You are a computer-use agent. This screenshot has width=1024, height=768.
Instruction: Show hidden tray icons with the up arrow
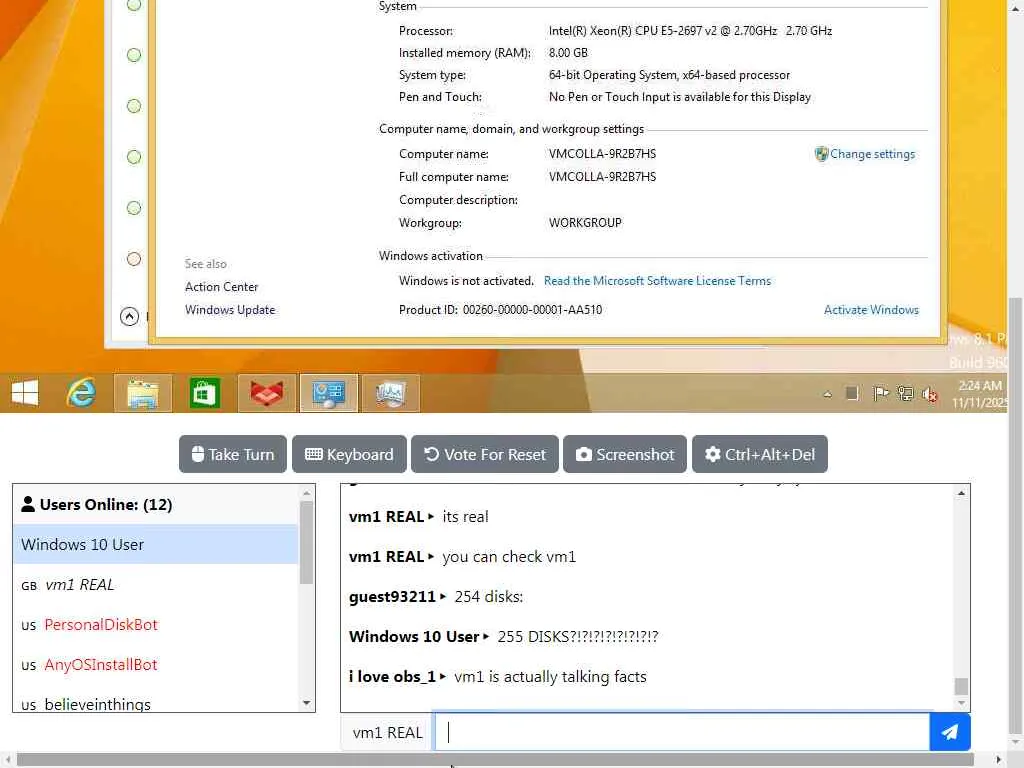point(827,394)
